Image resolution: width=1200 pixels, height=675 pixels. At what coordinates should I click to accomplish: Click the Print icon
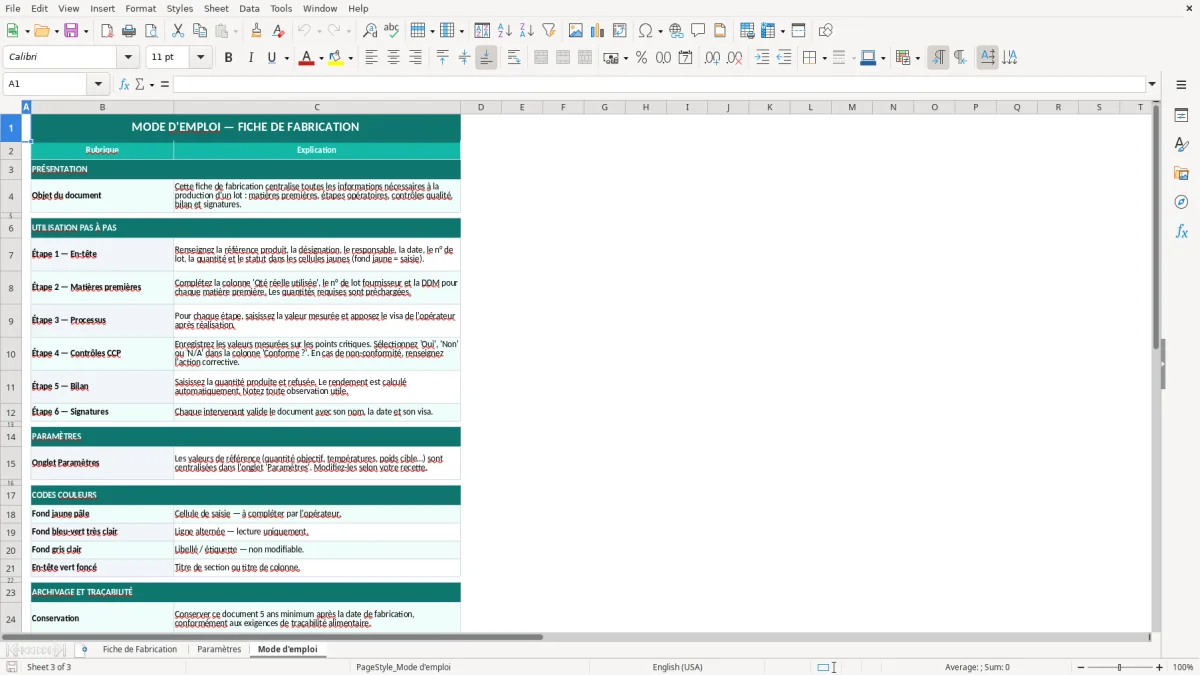pos(129,31)
